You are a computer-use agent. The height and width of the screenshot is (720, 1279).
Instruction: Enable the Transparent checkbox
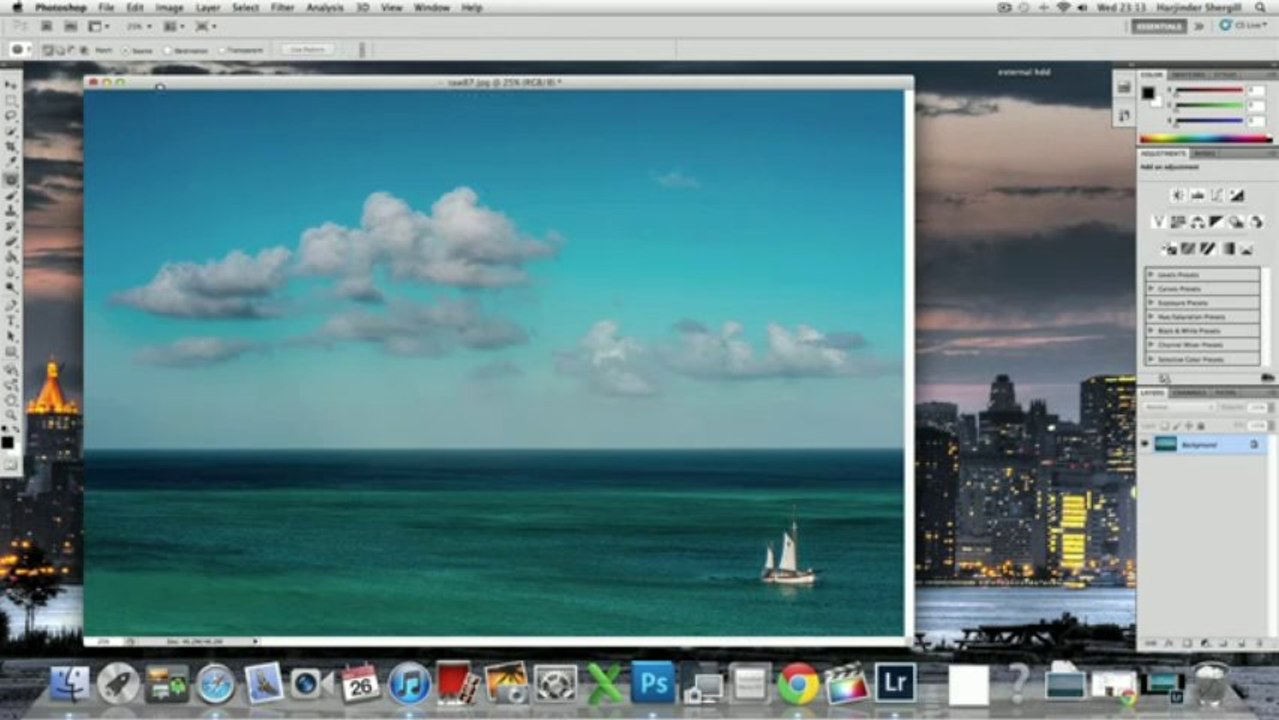[241, 50]
